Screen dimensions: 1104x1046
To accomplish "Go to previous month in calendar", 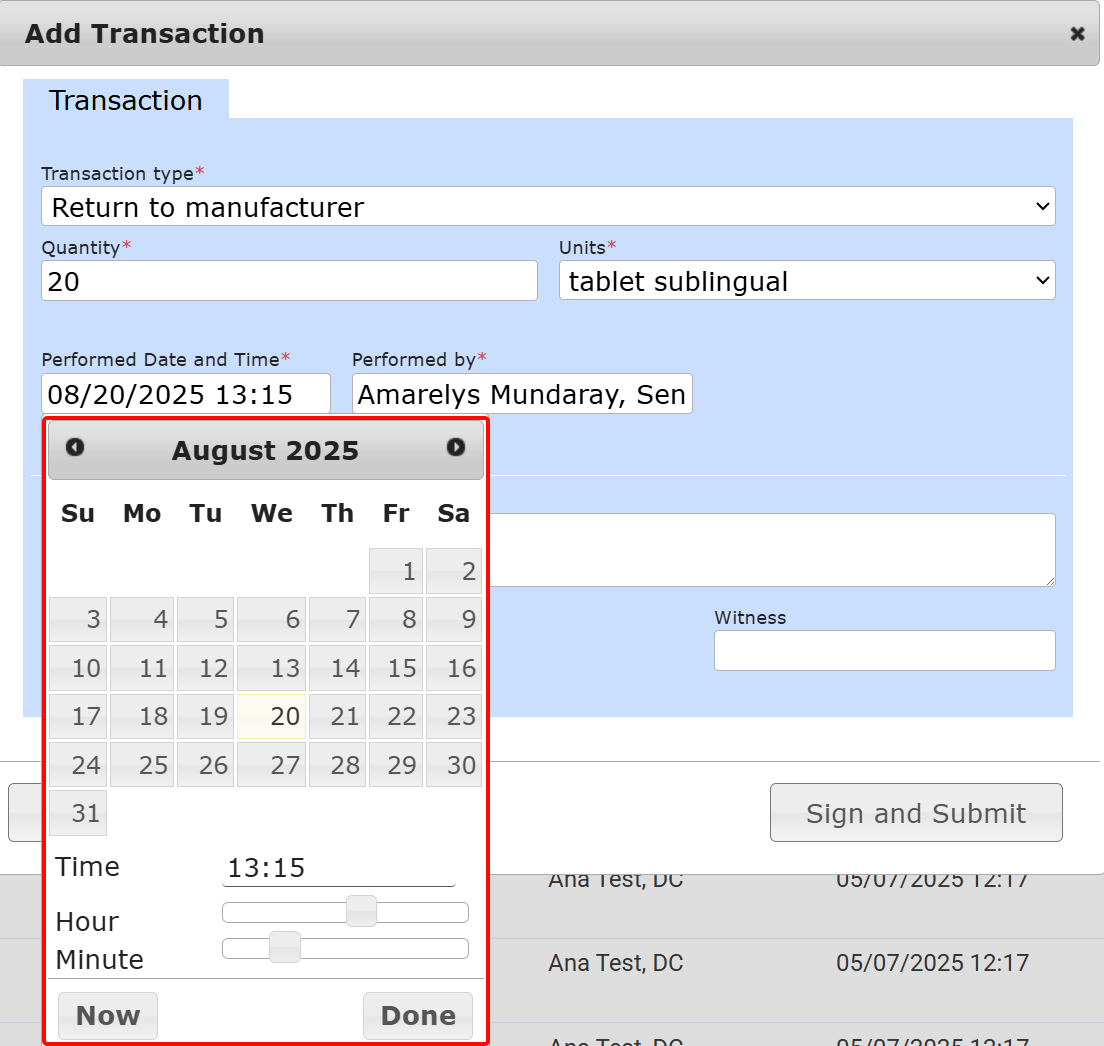I will pos(75,448).
